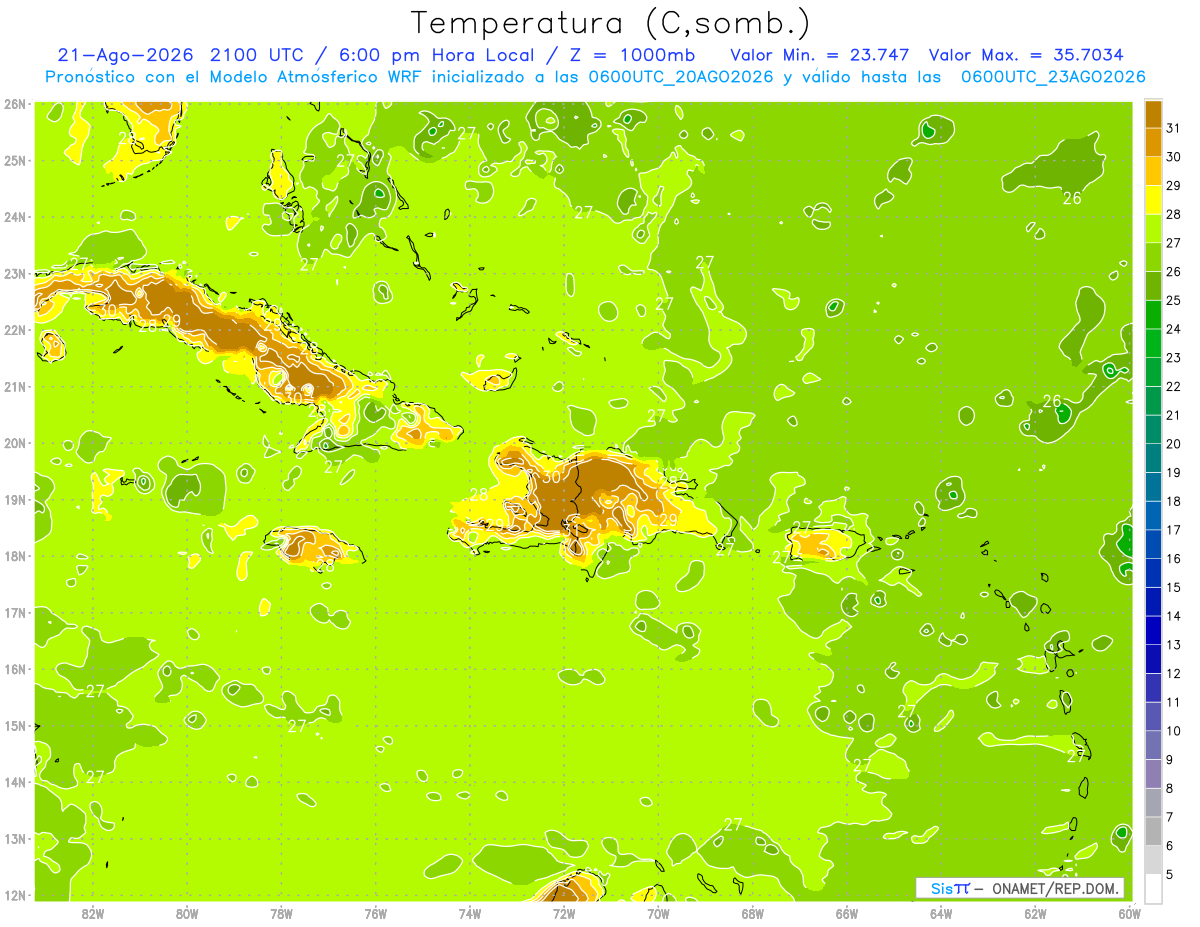This screenshot has height=927, width=1200.
Task: Click the '30' label on the color scale
Action: [1174, 157]
